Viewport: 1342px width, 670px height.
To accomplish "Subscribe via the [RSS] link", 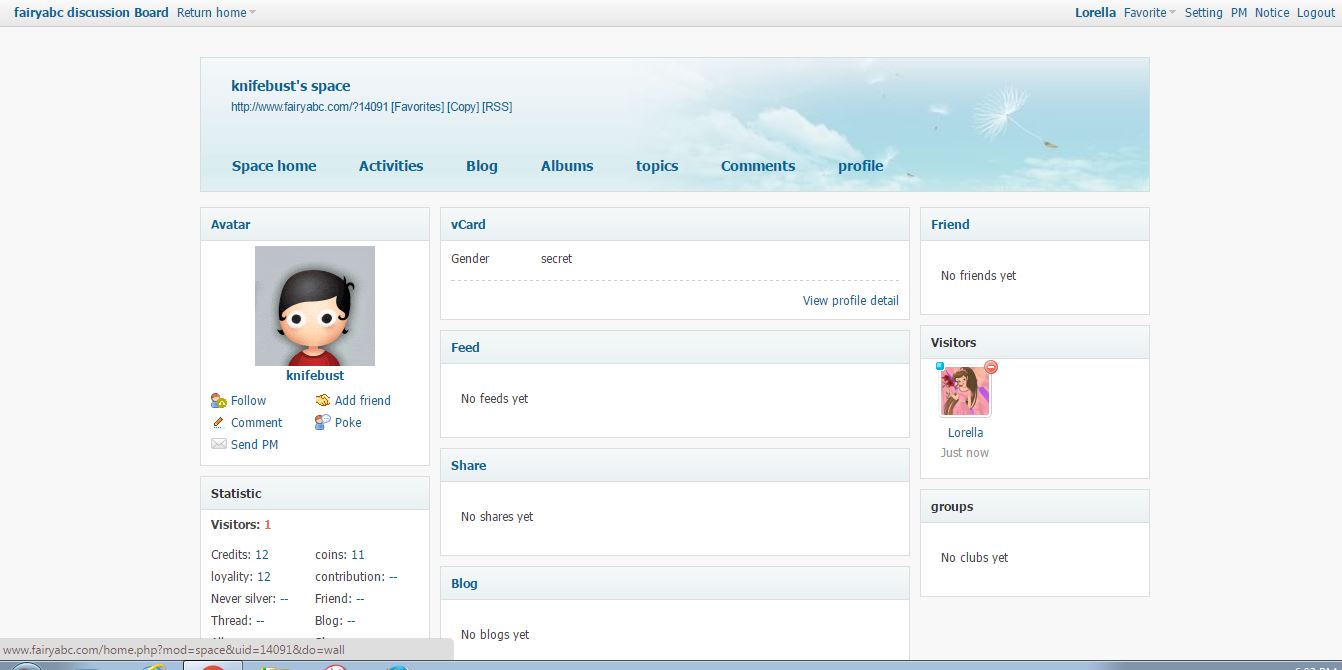I will click(497, 107).
